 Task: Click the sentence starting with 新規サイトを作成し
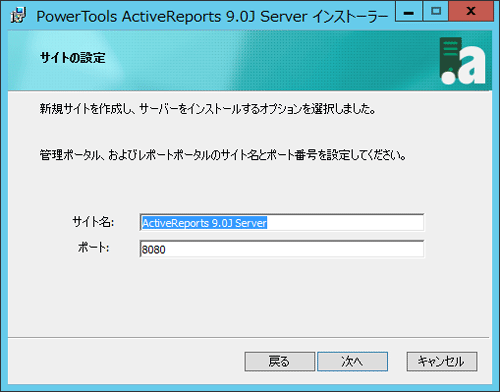pyautogui.click(x=208, y=109)
